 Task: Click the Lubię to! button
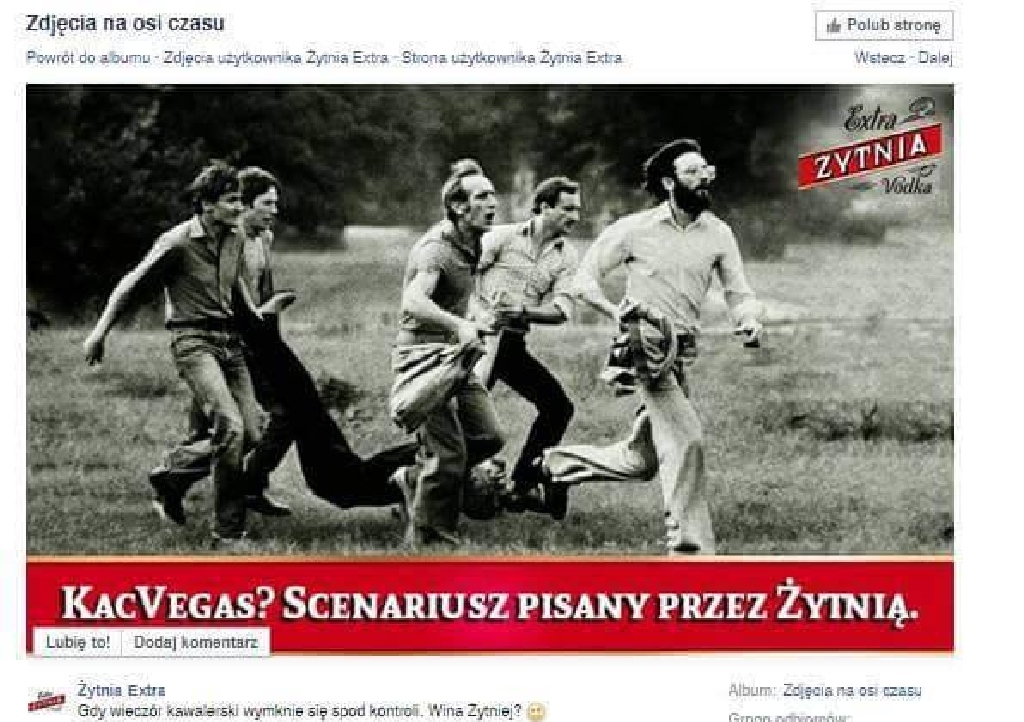[x=78, y=642]
